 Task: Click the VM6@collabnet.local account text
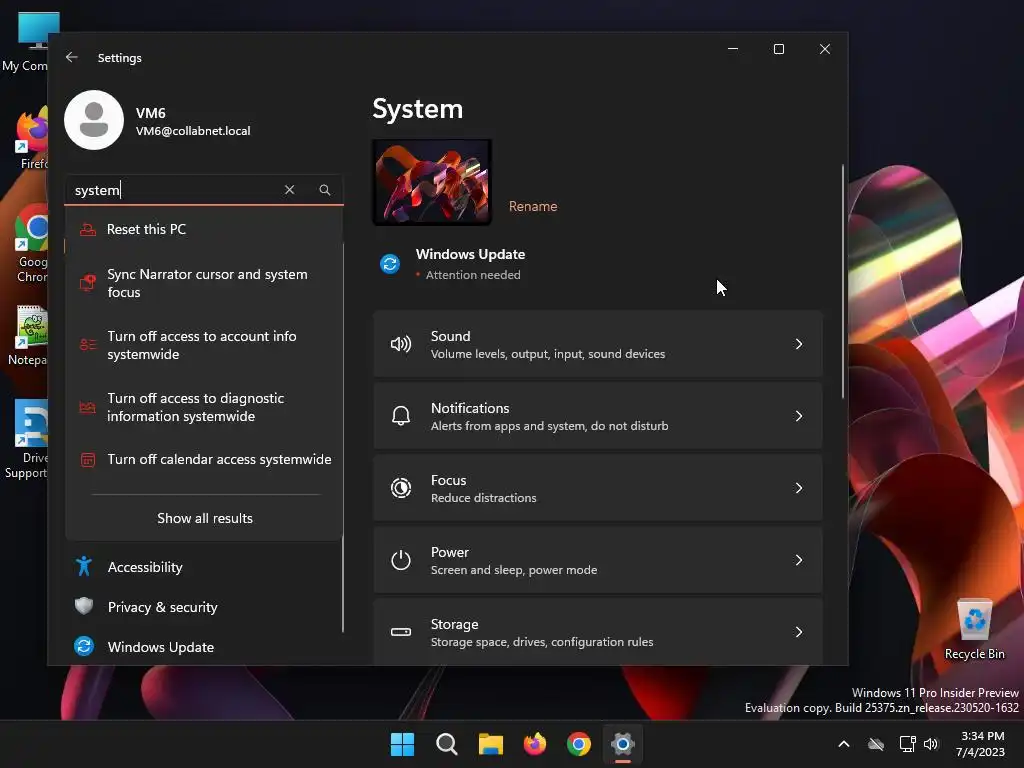pos(193,131)
